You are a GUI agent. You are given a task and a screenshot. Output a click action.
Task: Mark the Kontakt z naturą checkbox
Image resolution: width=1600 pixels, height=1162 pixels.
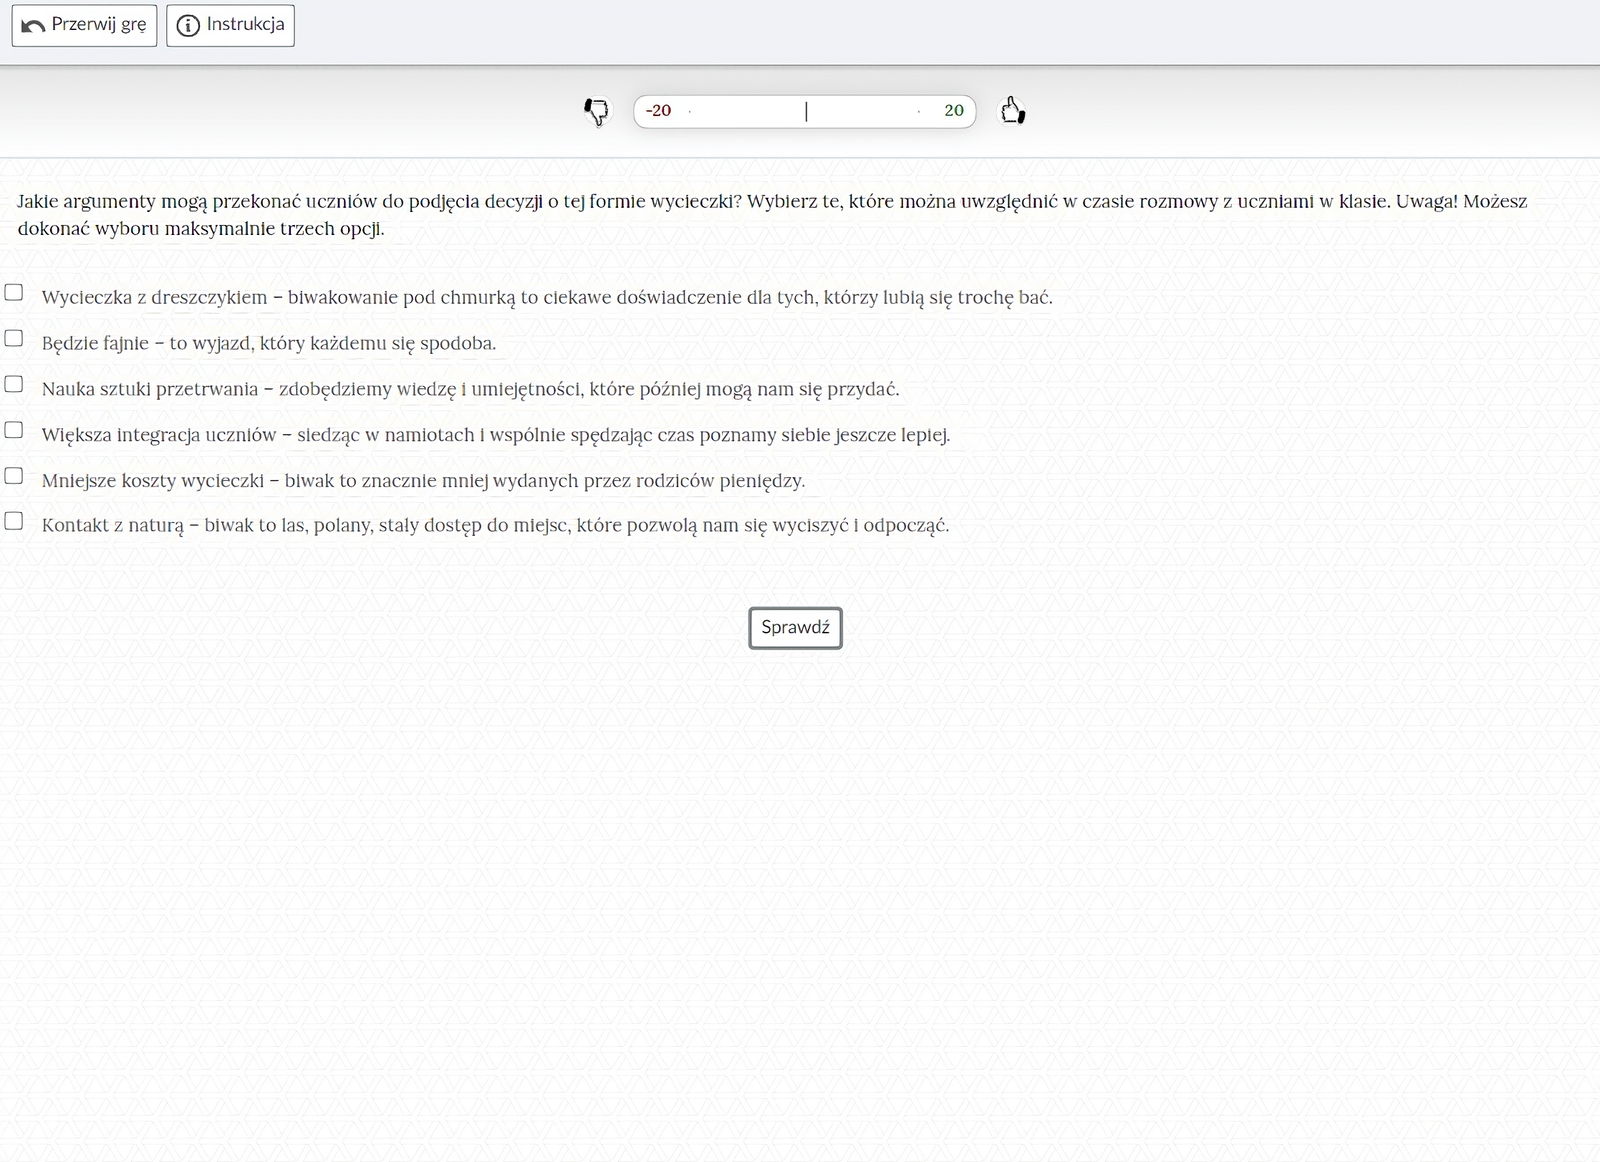[14, 521]
